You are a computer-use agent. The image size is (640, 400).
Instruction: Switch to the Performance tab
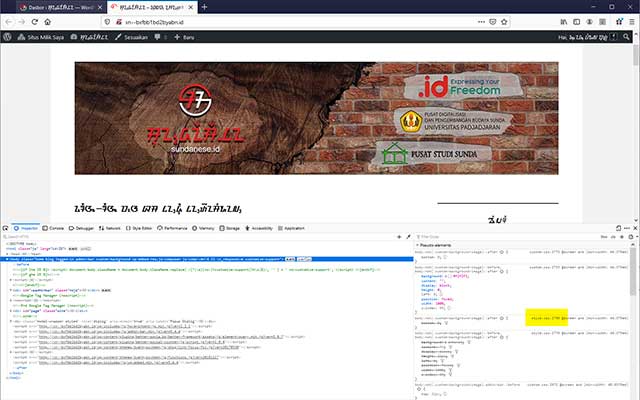coord(172,228)
